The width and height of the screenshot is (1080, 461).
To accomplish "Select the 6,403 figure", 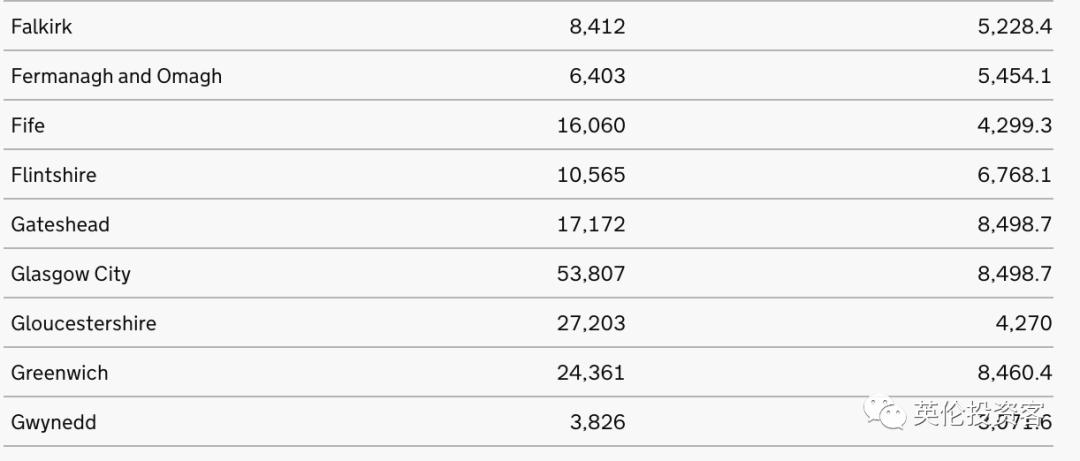I will pyautogui.click(x=597, y=76).
